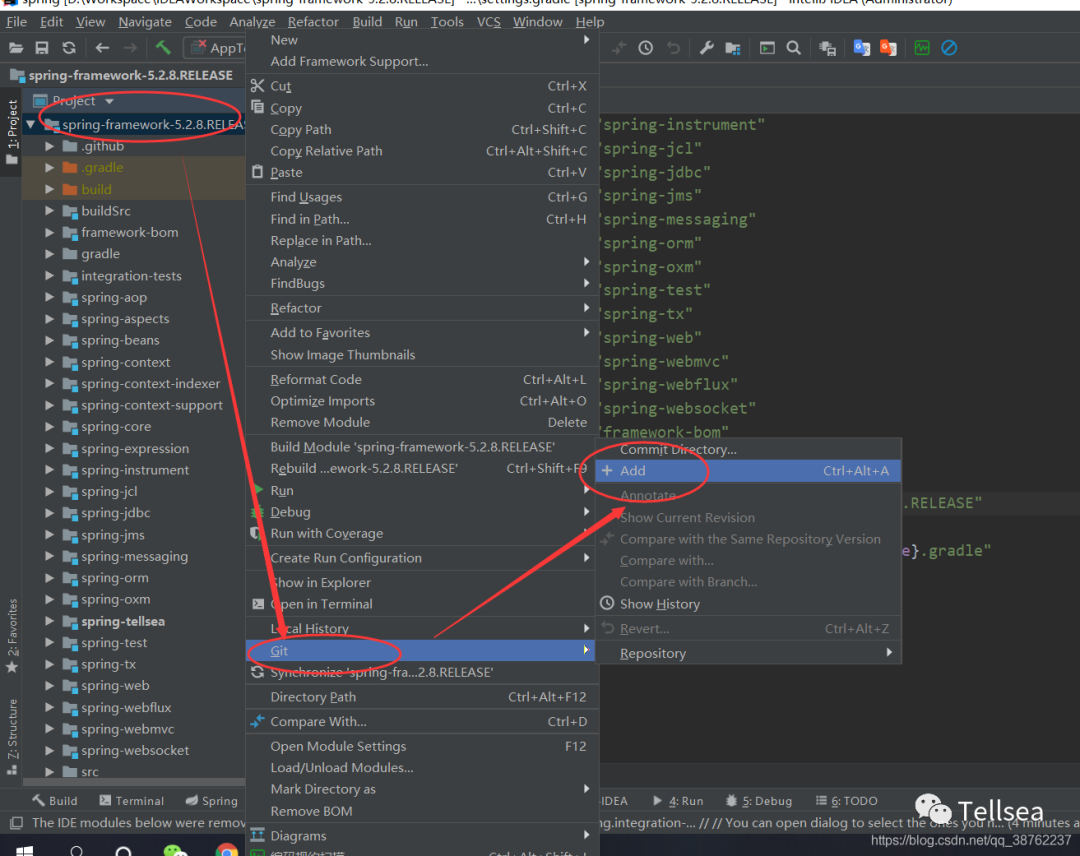Open the Refactor submenu
This screenshot has height=856, width=1080.
coord(422,308)
